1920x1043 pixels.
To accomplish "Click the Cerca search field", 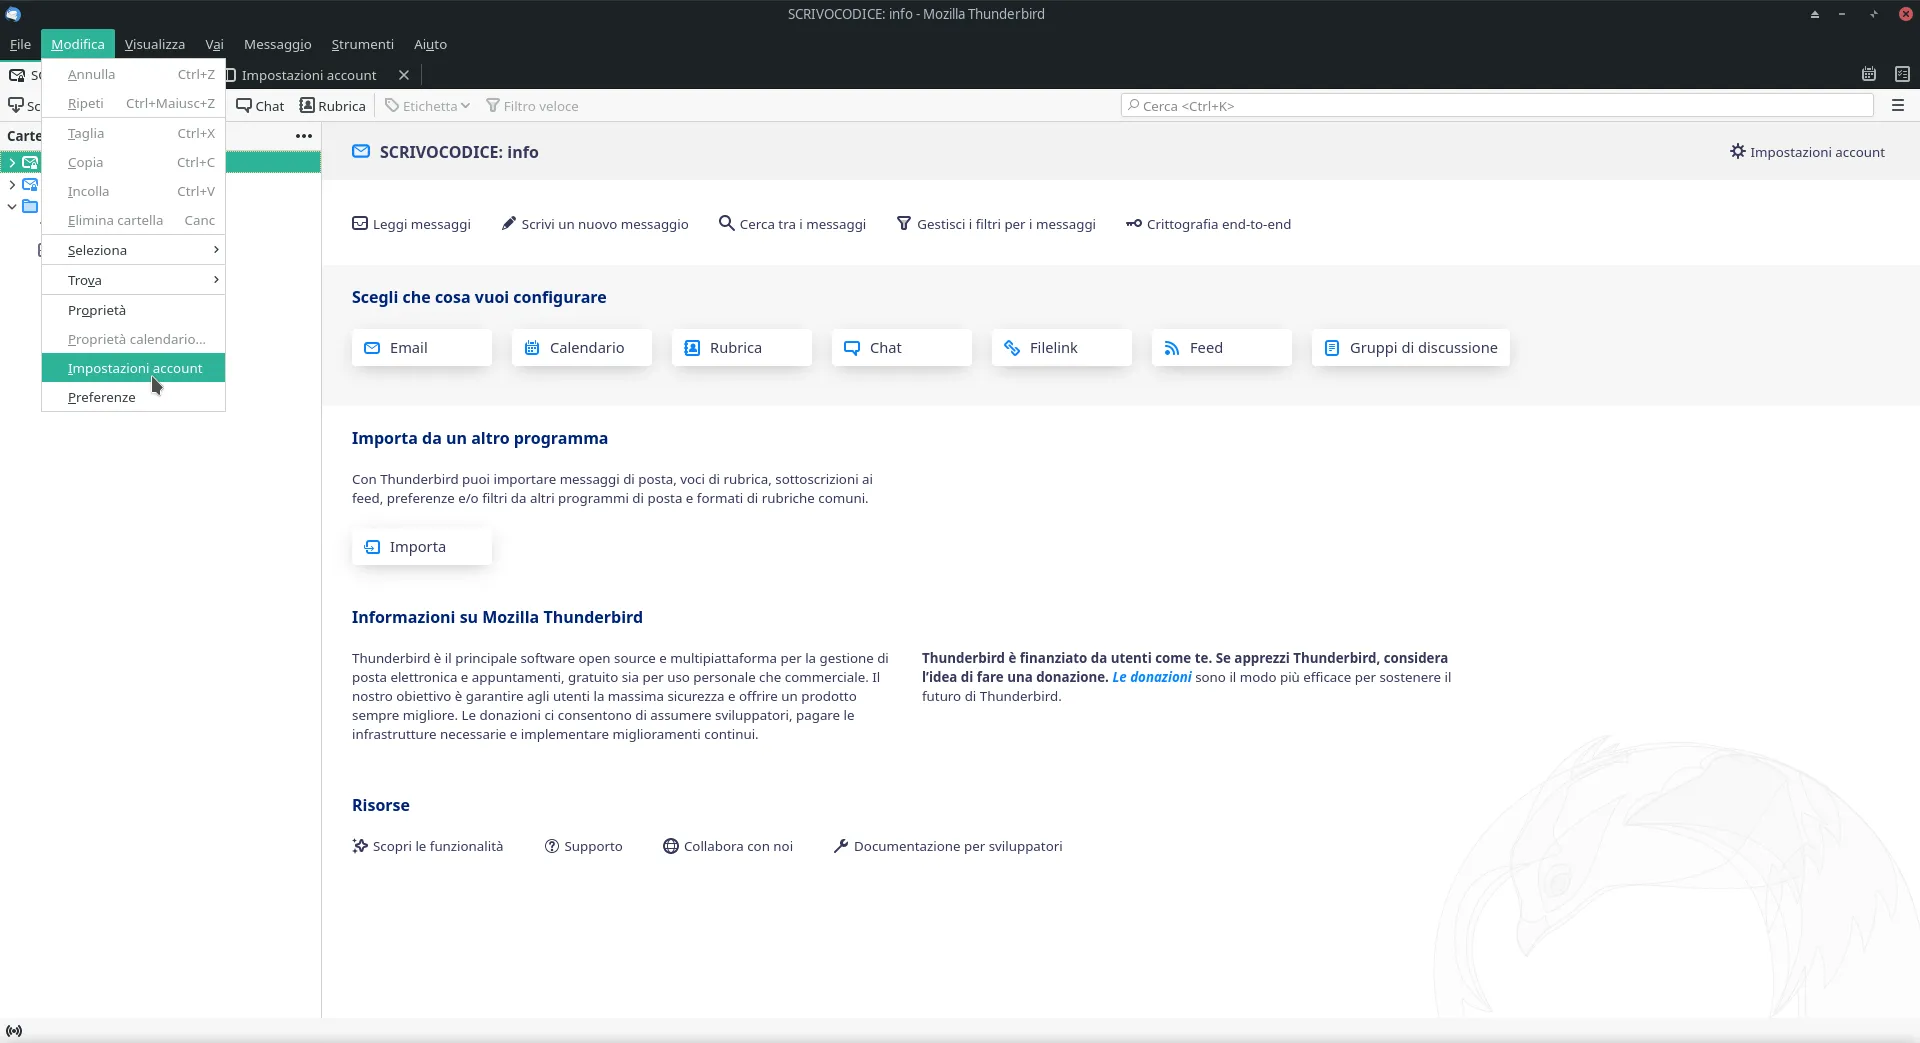I will [1496, 106].
